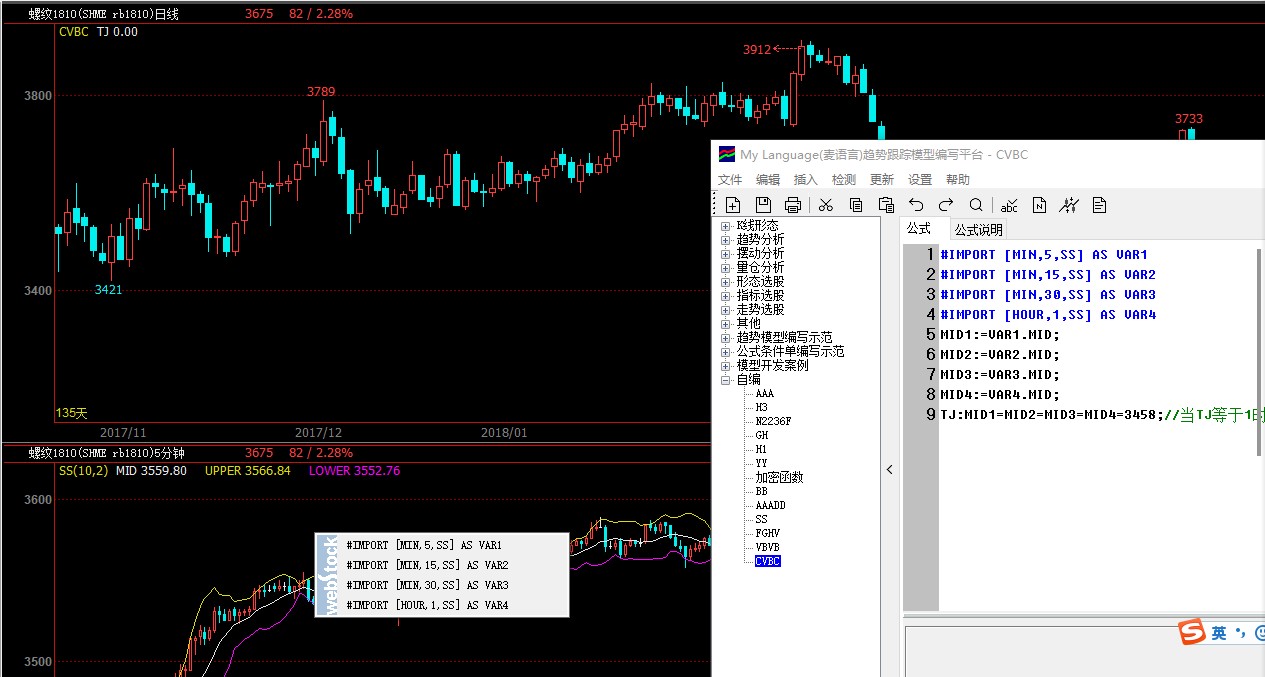Expand the 趋势分析 tree node
Viewport: 1265px width, 677px height.
click(725, 240)
